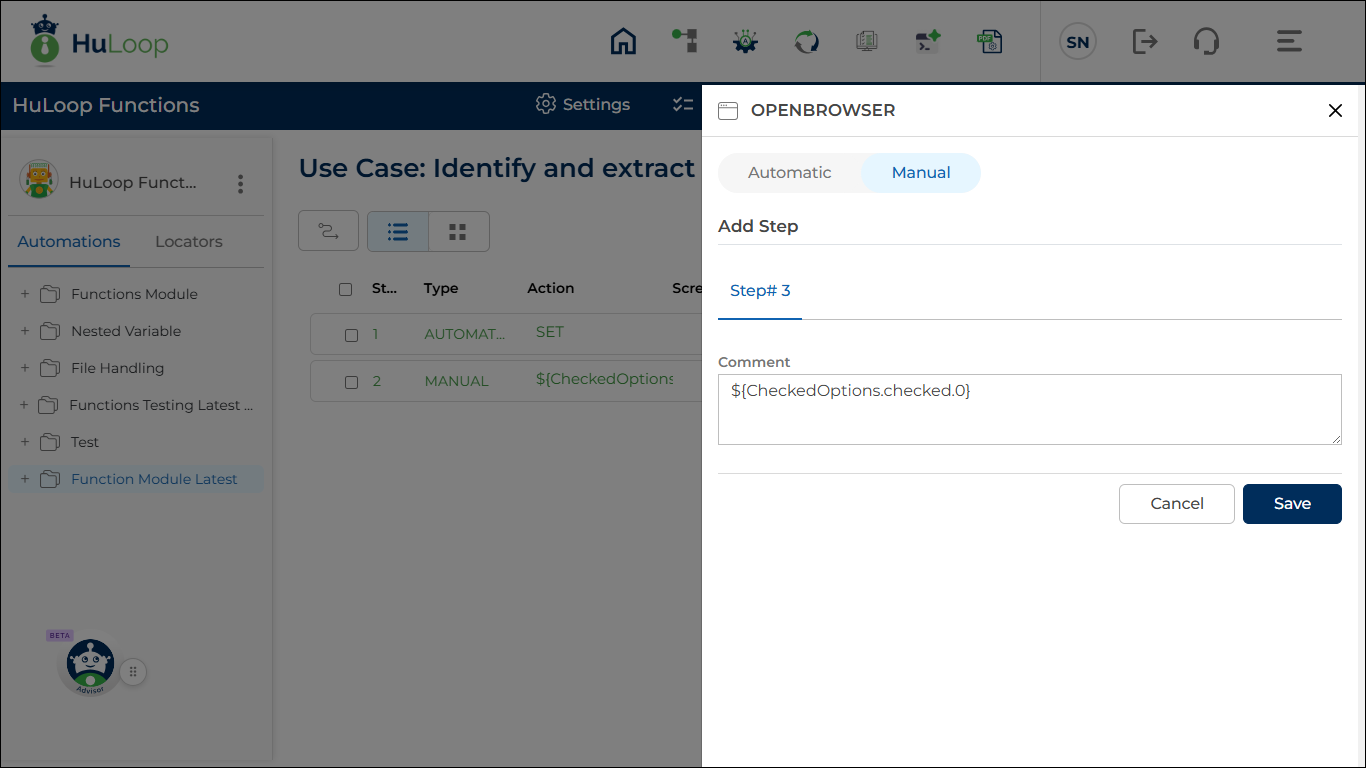Click the logout arrow icon

click(x=1144, y=42)
